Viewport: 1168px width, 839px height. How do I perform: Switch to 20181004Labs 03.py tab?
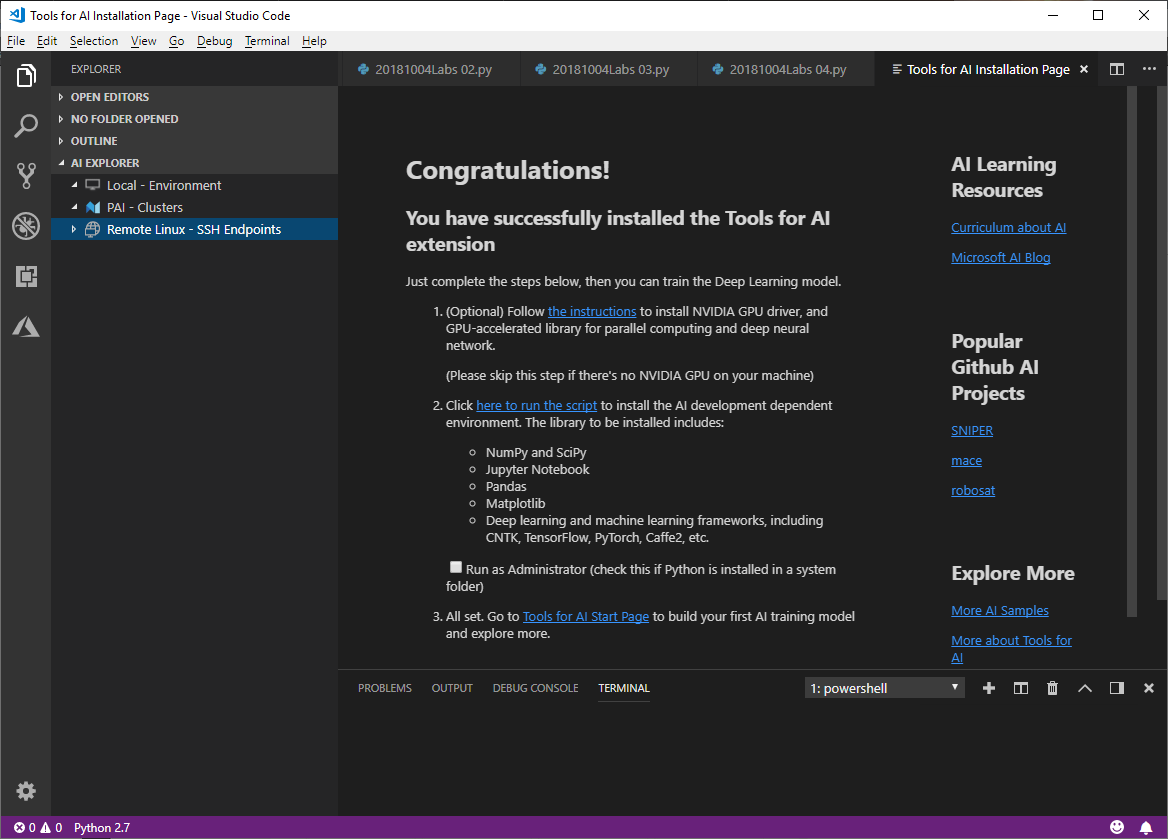point(609,69)
